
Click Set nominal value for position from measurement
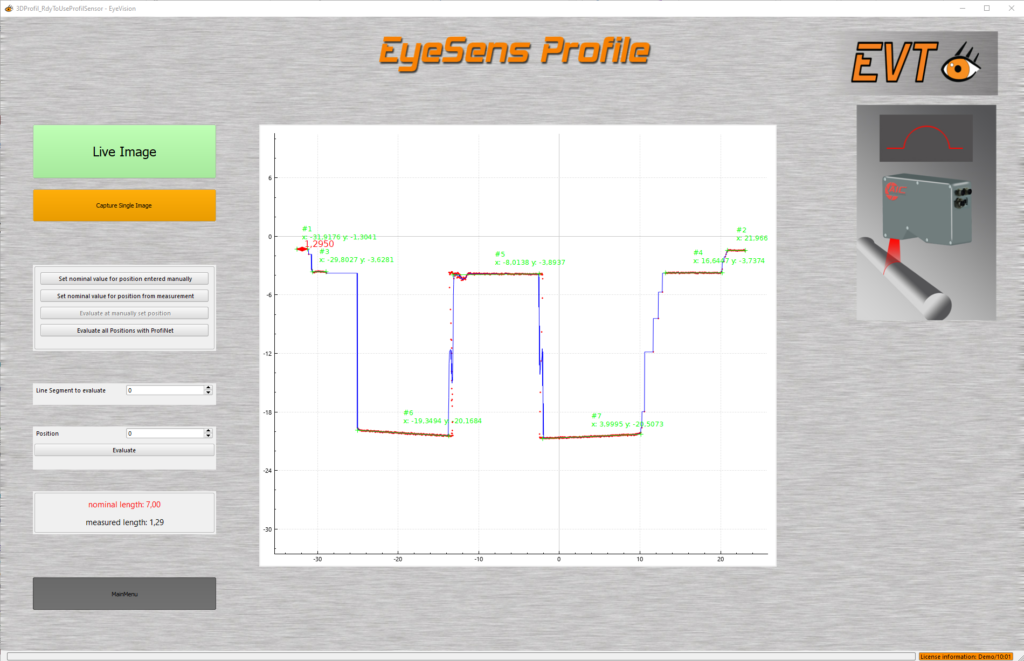(x=124, y=295)
